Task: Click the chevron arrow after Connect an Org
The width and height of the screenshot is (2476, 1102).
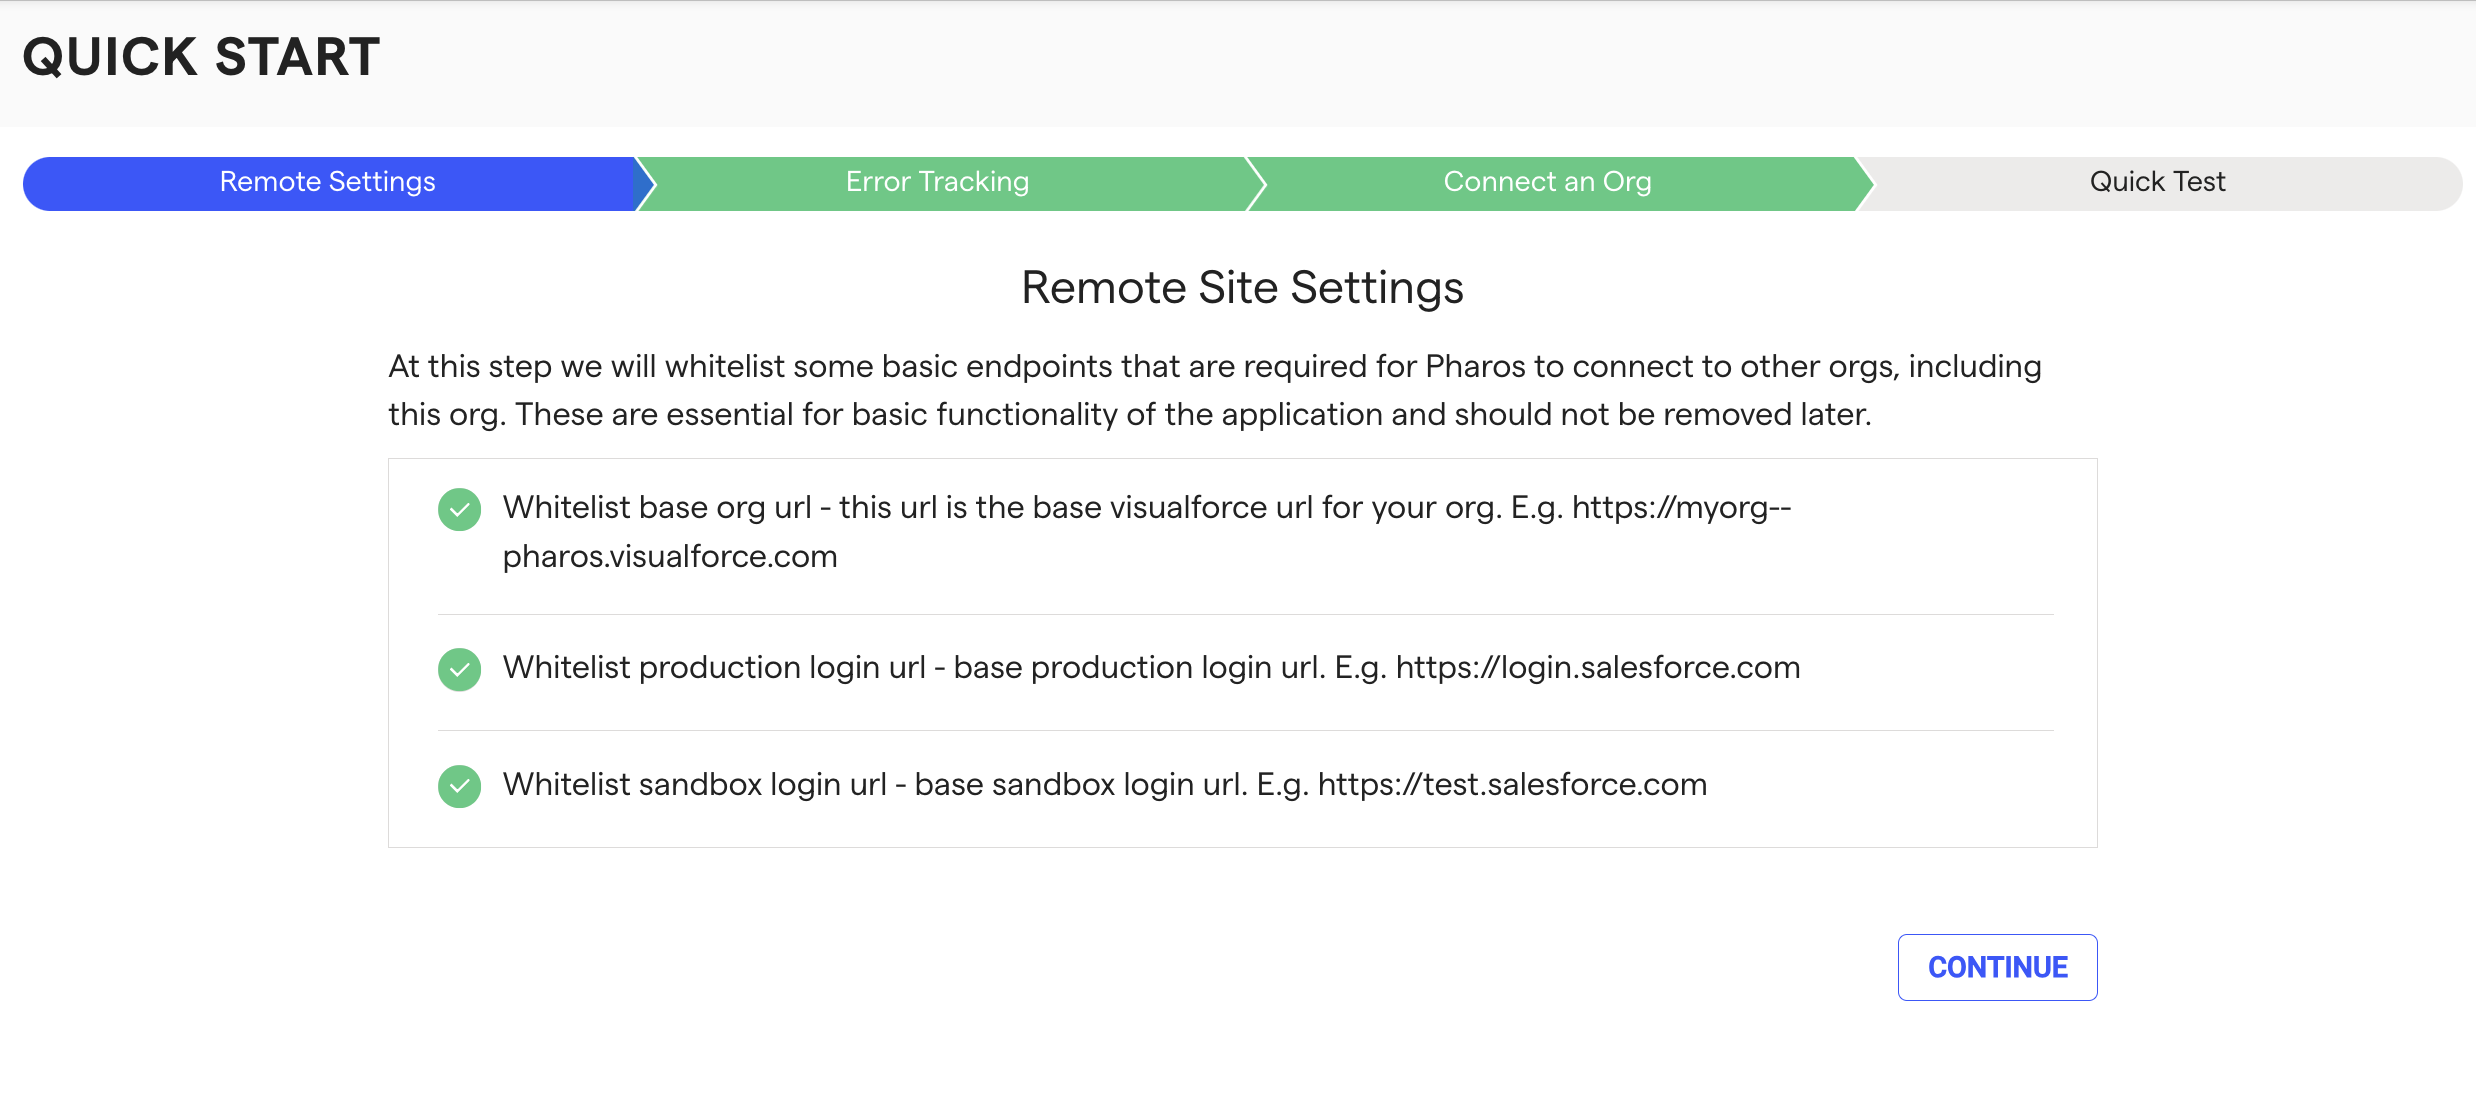Action: coord(1866,183)
